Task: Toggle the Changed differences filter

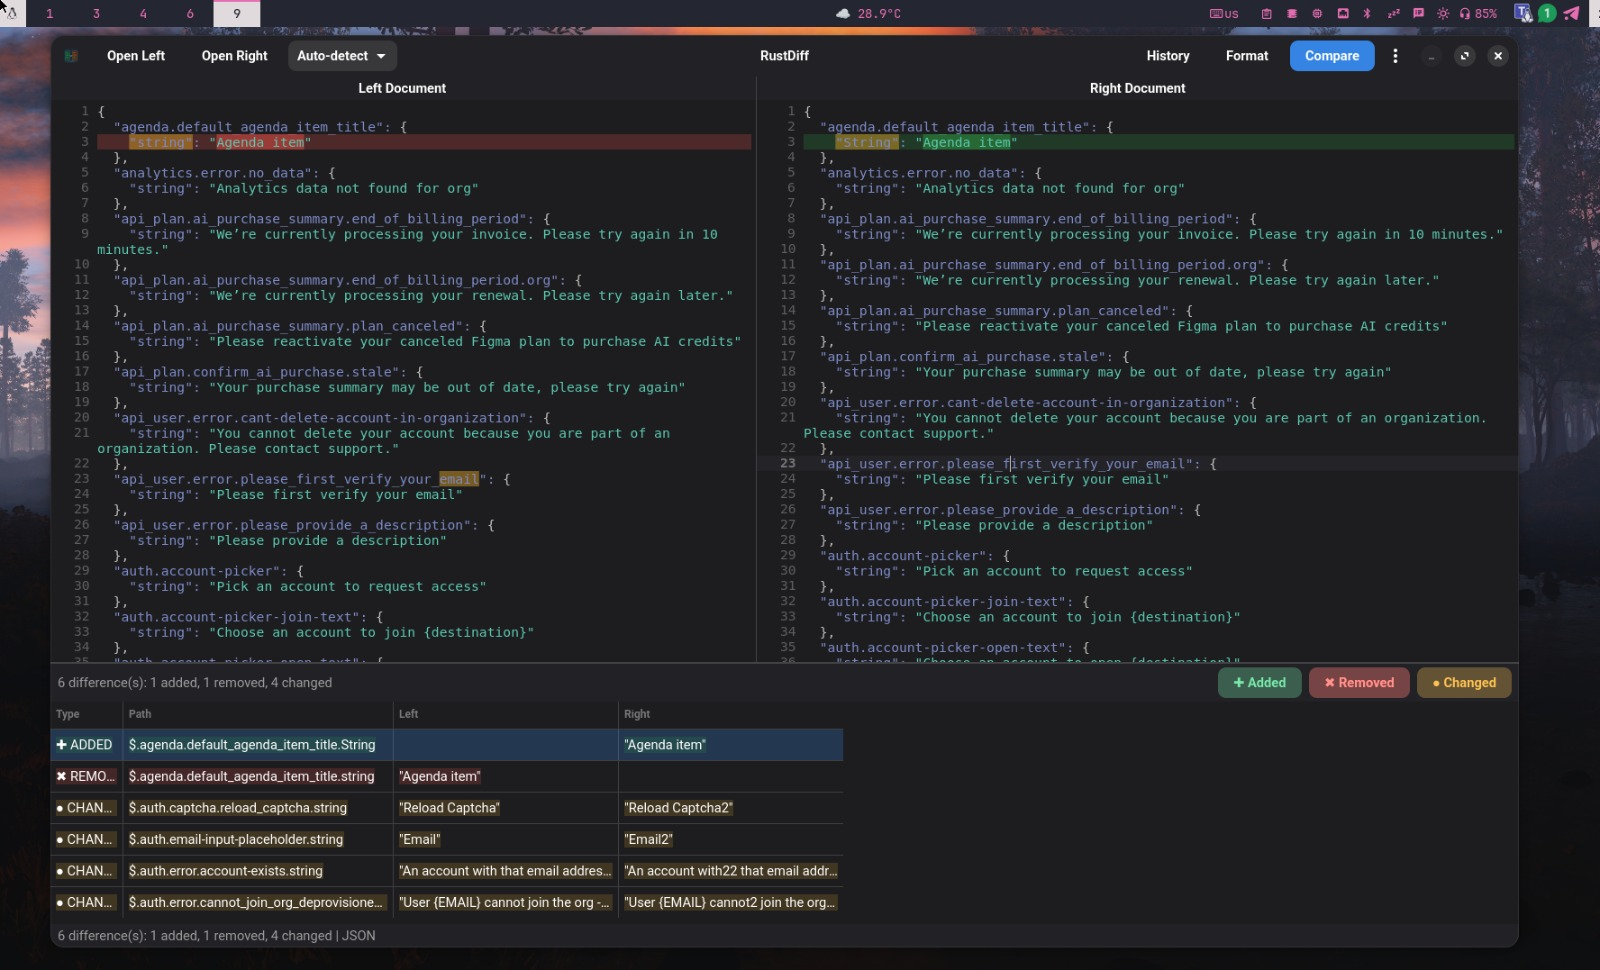Action: point(1464,683)
